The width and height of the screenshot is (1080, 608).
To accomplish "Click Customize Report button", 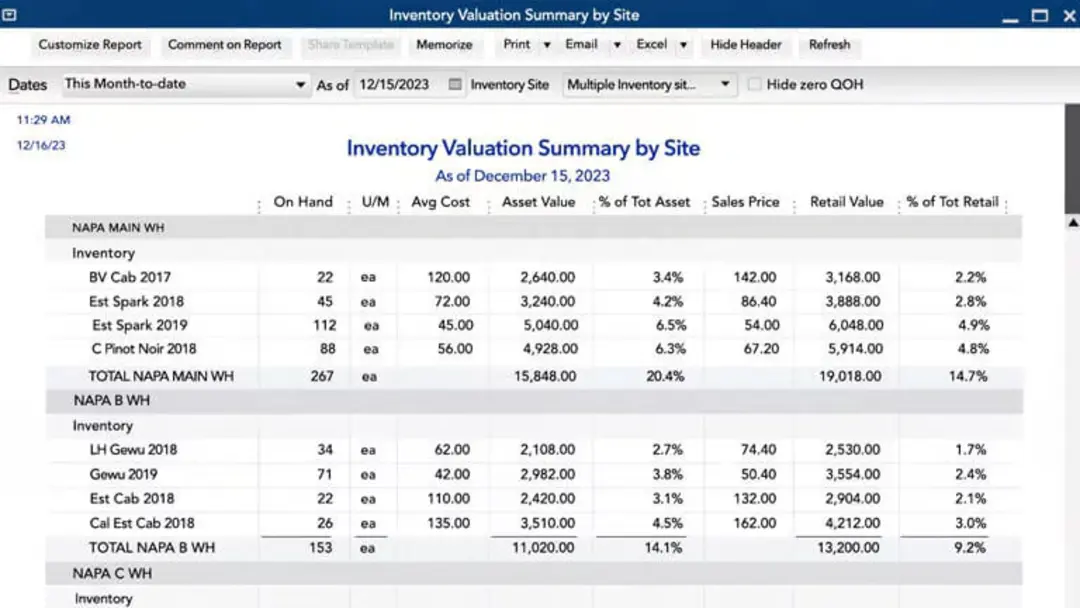I will click(90, 45).
